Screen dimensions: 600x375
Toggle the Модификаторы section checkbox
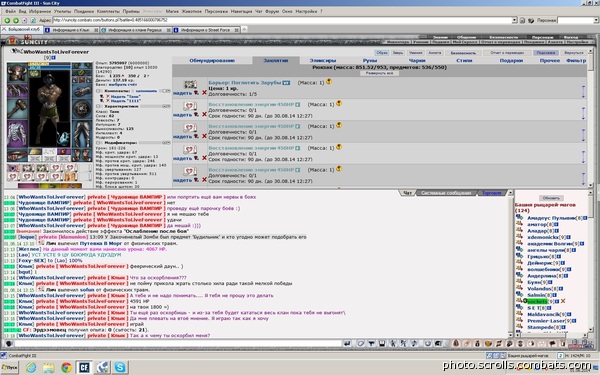99,143
